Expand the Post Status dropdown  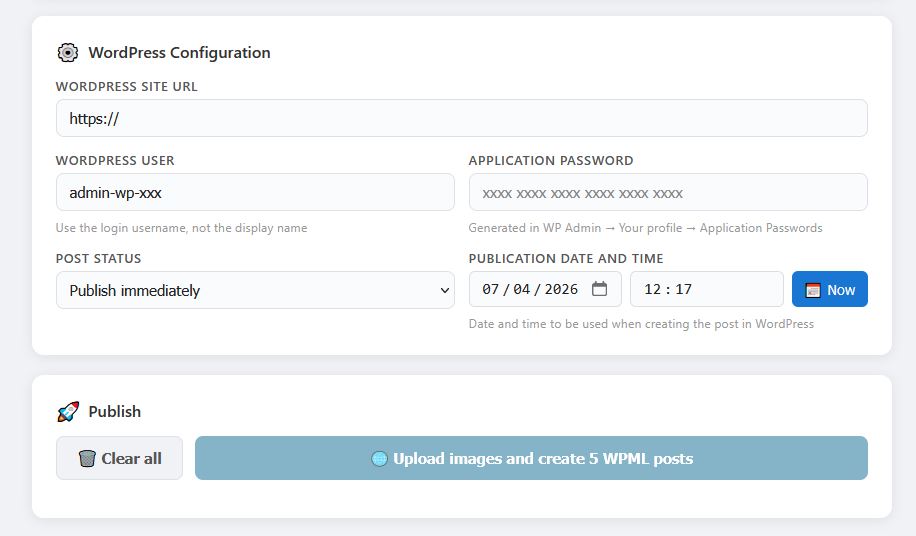tap(255, 290)
